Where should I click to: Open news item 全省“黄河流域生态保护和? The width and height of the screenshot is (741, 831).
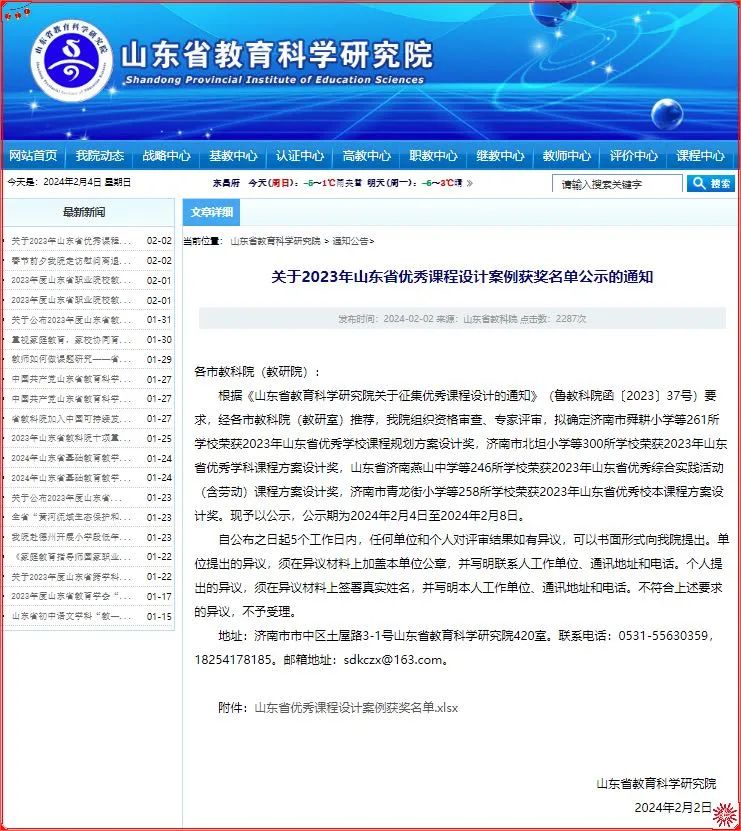coord(71,517)
